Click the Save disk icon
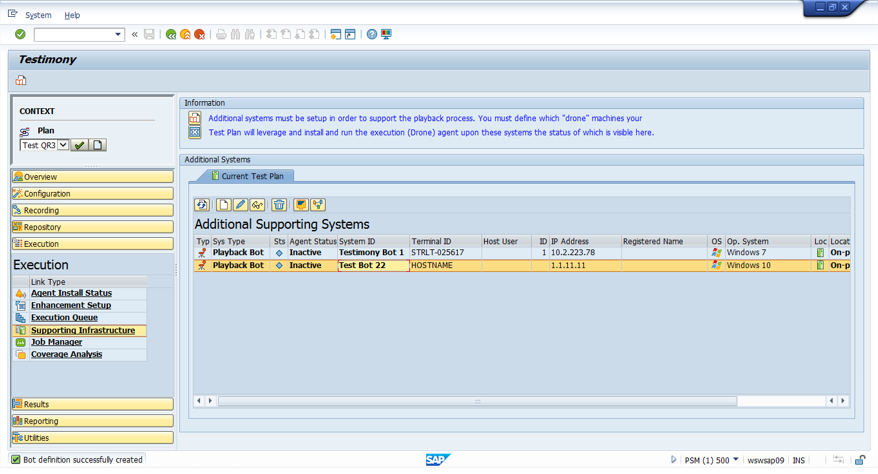Screen dimensions: 878x474 pyautogui.click(x=149, y=35)
